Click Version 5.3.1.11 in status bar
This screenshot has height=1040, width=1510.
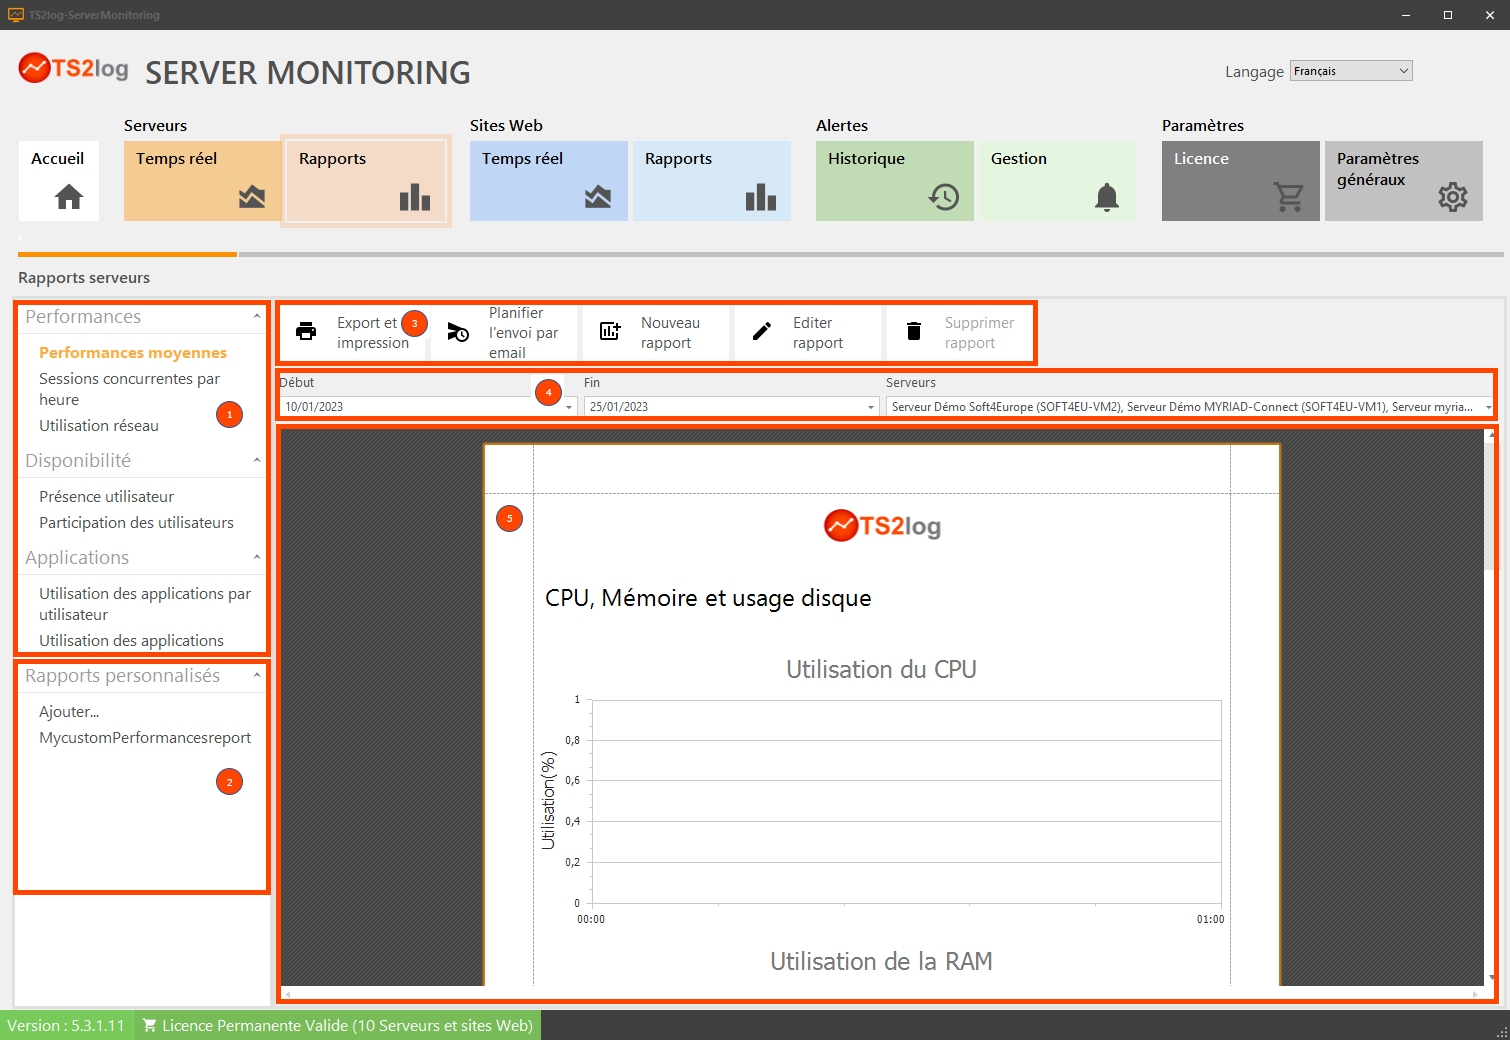coord(66,1025)
